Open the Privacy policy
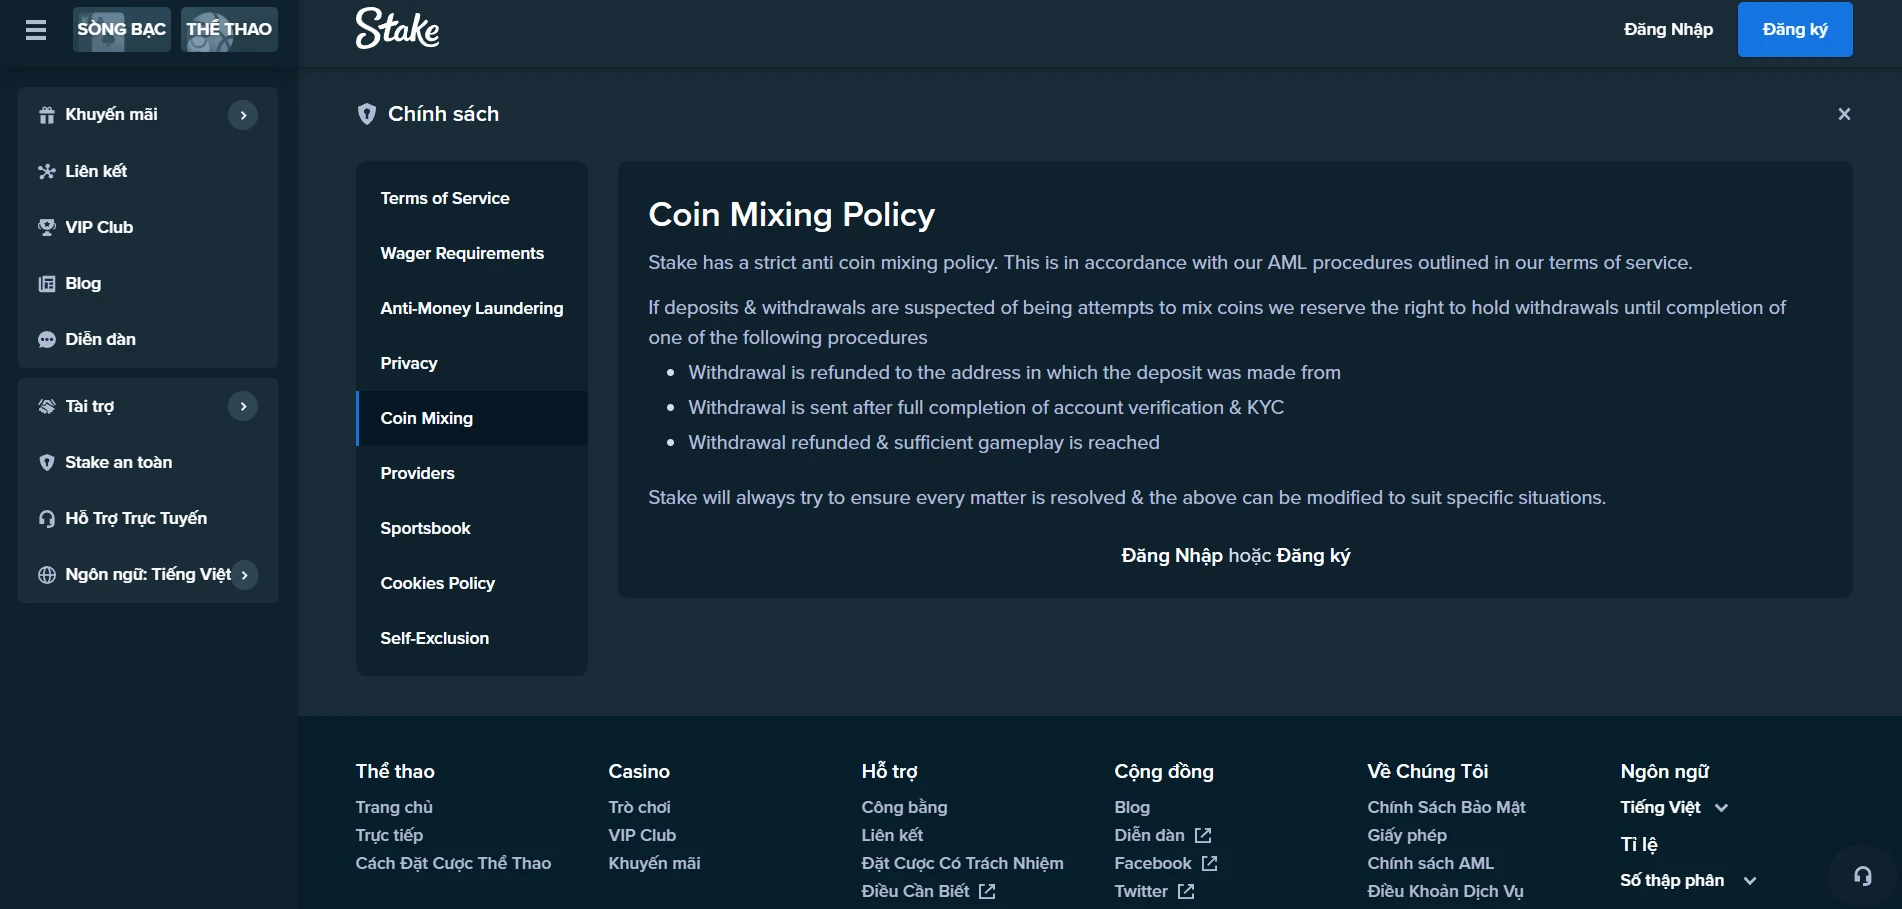This screenshot has width=1902, height=909. click(472, 363)
